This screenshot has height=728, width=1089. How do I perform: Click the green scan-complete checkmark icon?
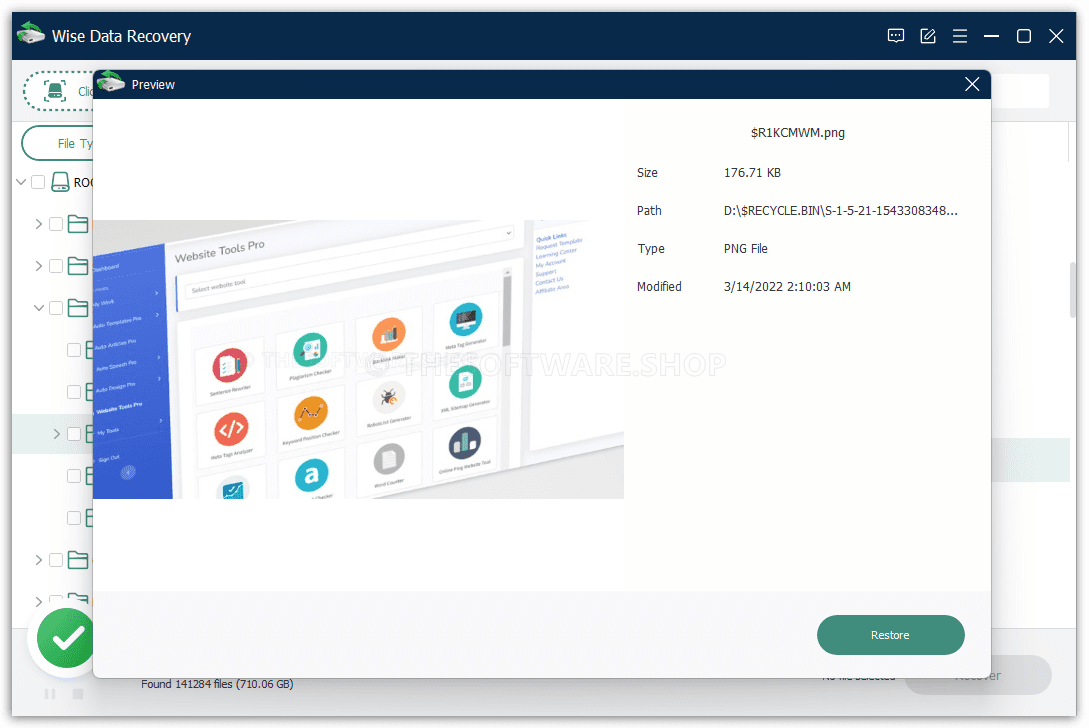point(65,638)
